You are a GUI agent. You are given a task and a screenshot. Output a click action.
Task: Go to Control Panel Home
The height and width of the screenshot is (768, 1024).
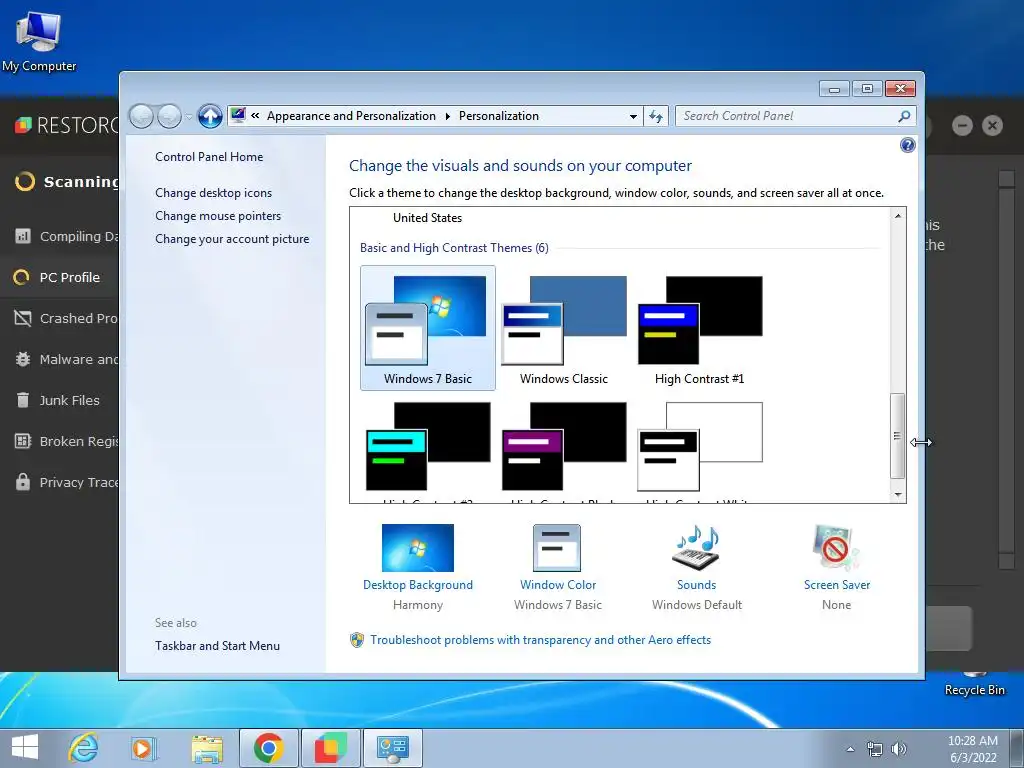click(x=209, y=157)
